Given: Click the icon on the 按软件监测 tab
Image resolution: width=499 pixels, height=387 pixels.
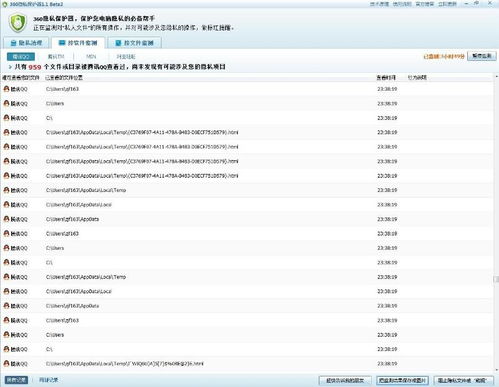Looking at the screenshot, I should pos(62,43).
